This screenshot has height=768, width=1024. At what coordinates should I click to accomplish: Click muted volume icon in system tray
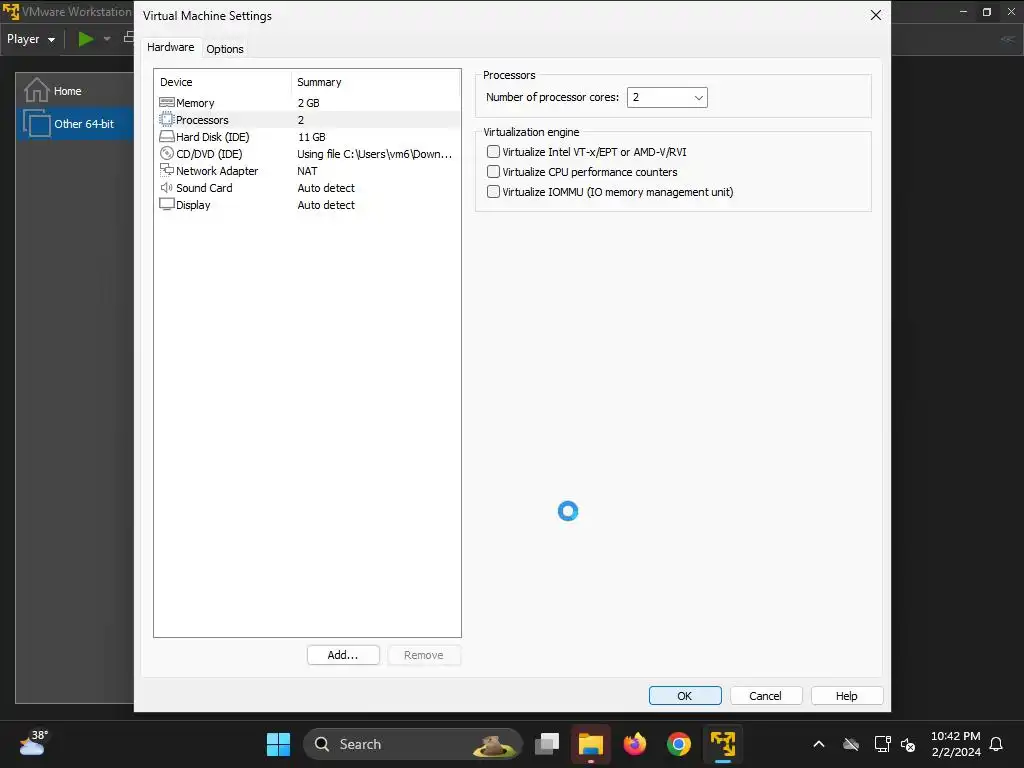[908, 744]
